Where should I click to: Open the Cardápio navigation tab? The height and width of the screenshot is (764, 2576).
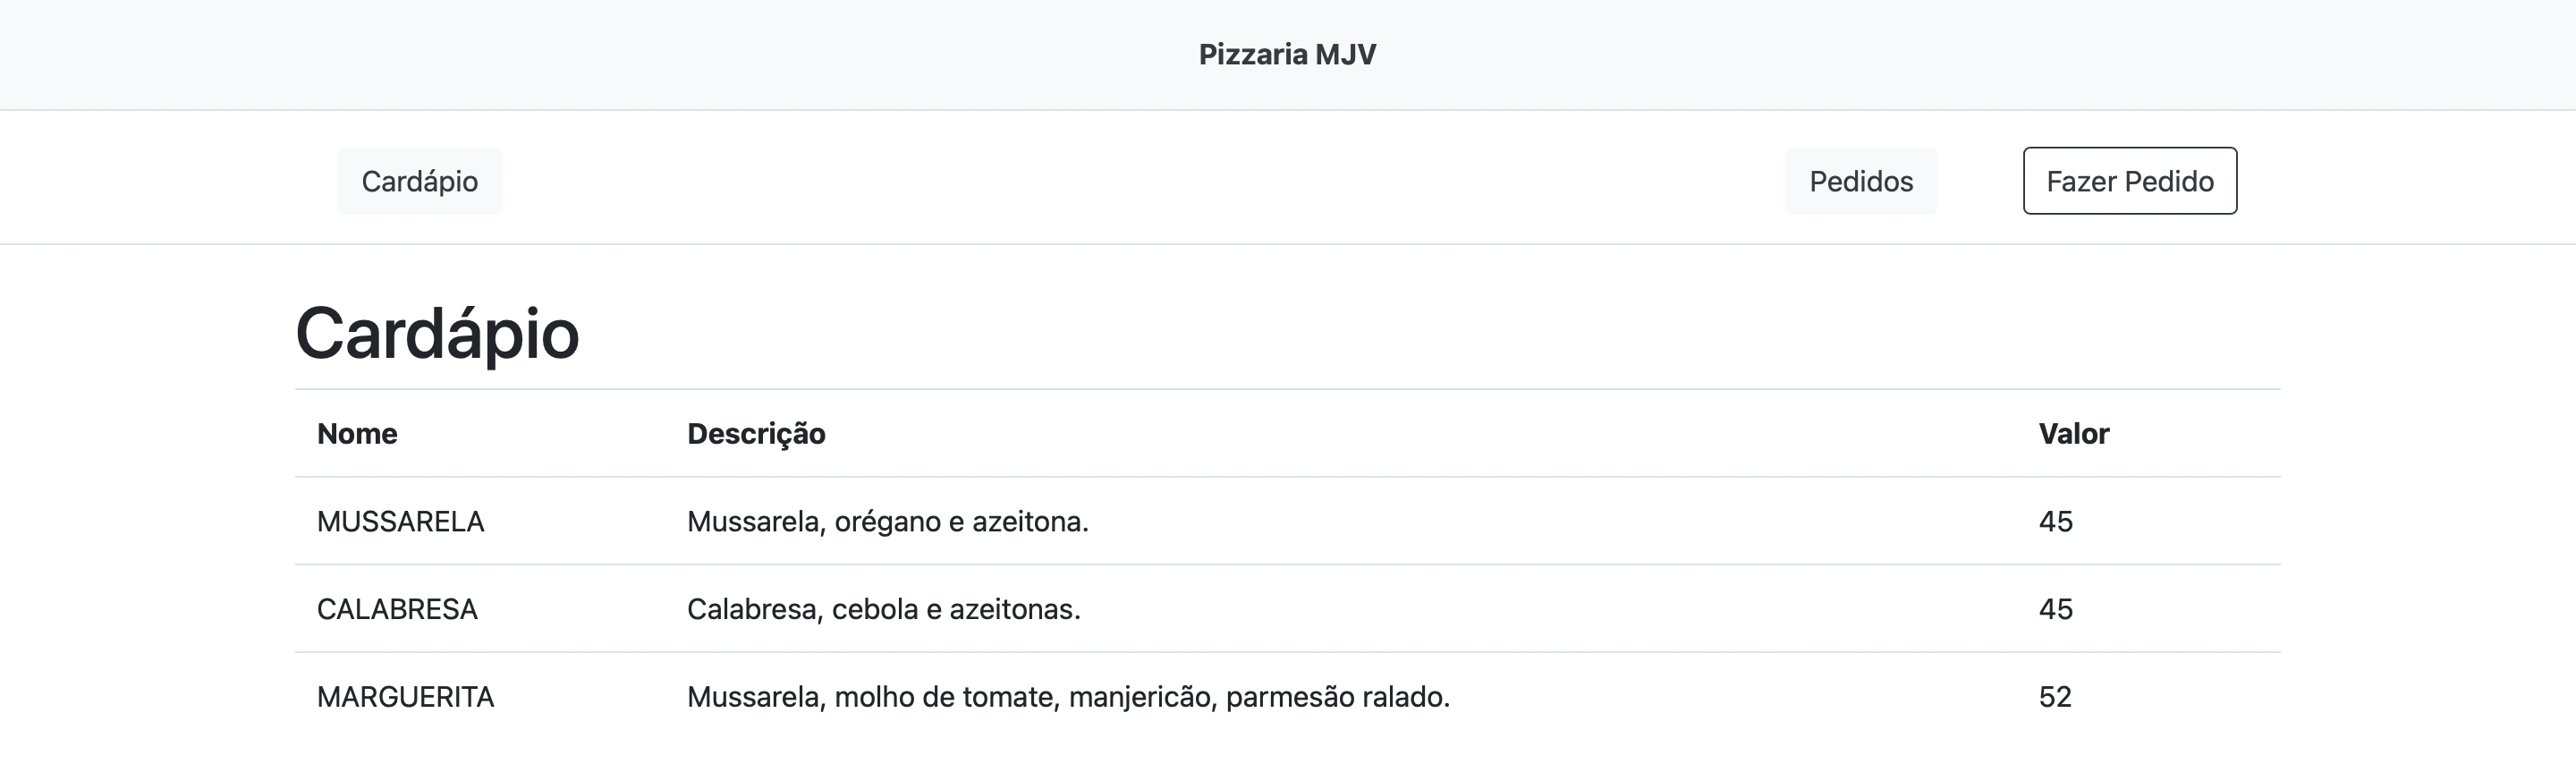(x=419, y=181)
